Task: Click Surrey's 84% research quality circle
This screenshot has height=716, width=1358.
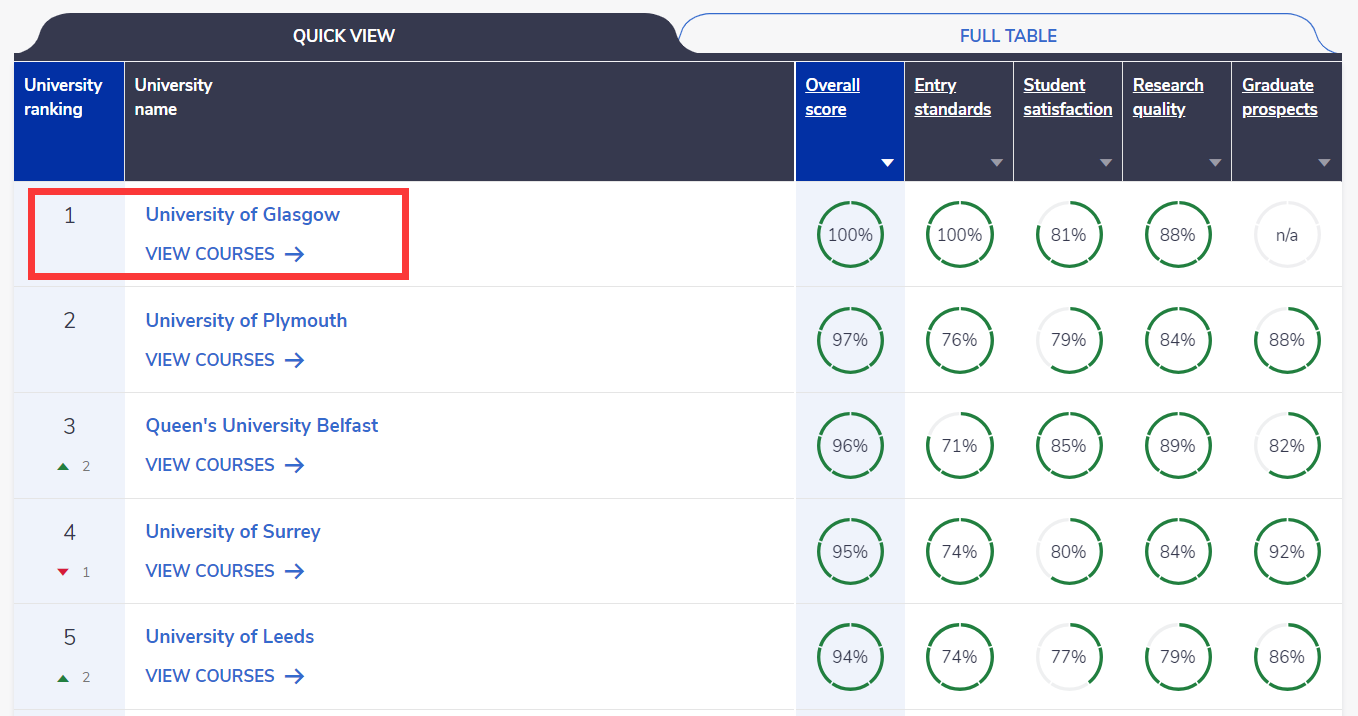Action: (1177, 552)
